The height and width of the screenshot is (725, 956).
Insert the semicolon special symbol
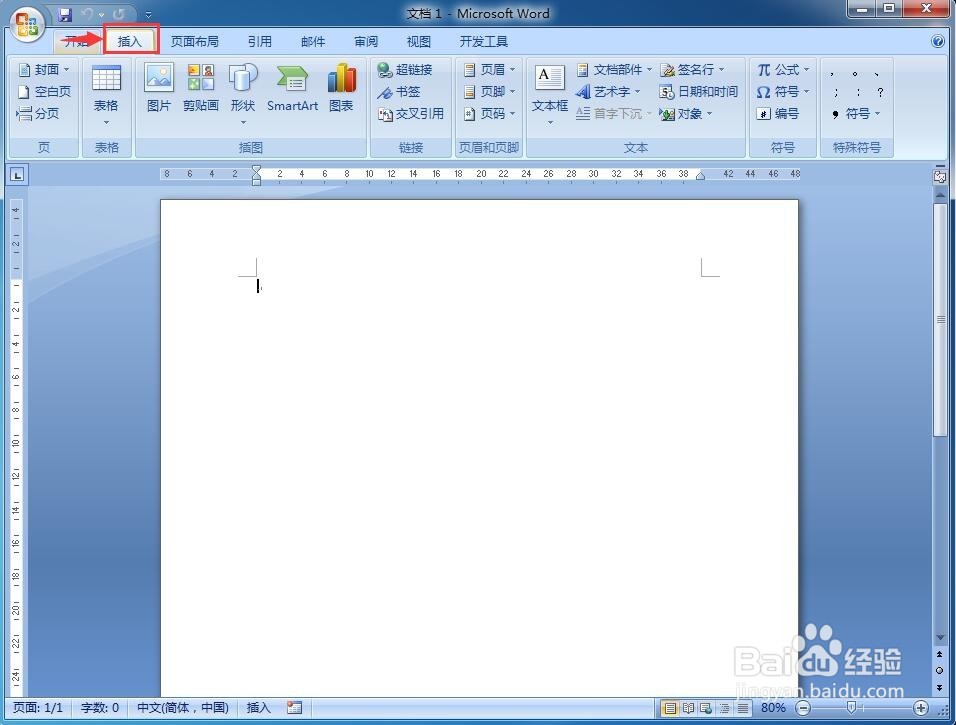click(836, 92)
